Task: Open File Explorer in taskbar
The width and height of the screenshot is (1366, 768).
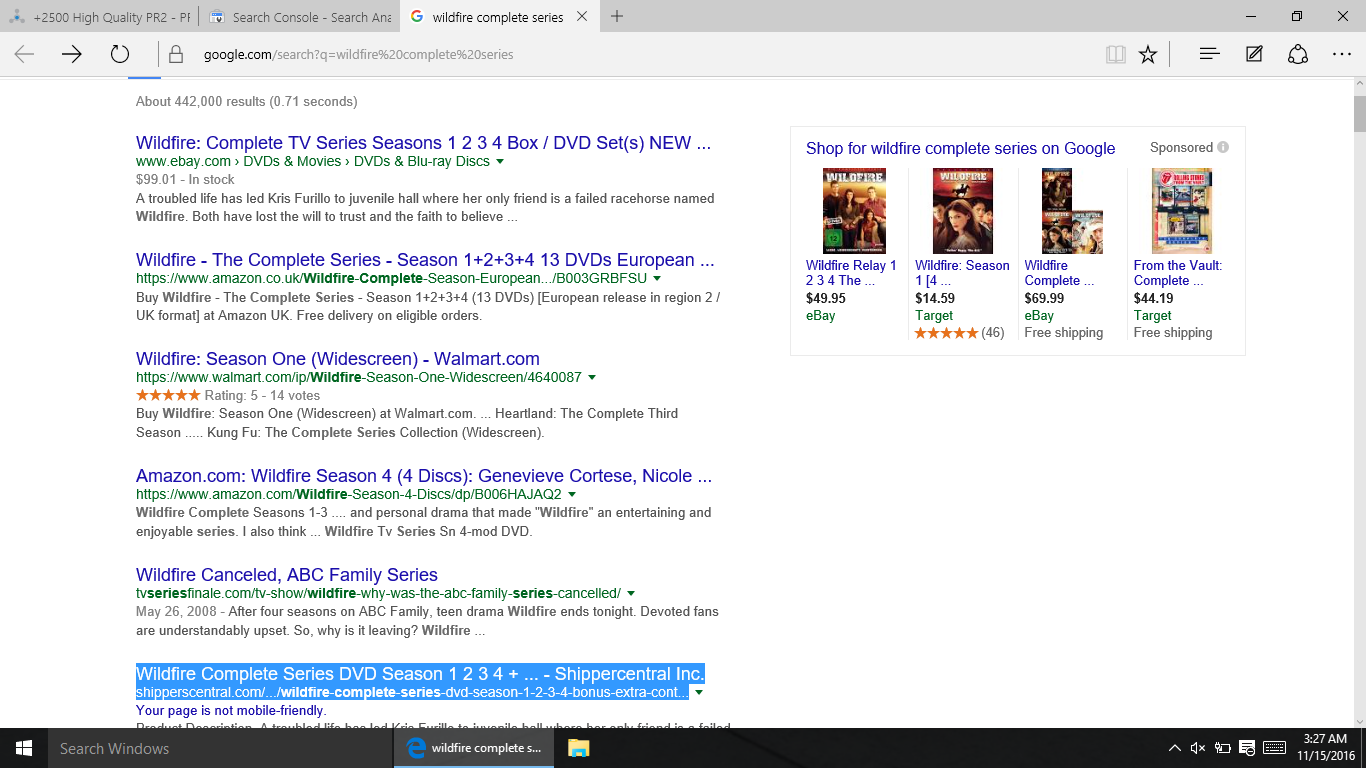Action: tap(578, 748)
